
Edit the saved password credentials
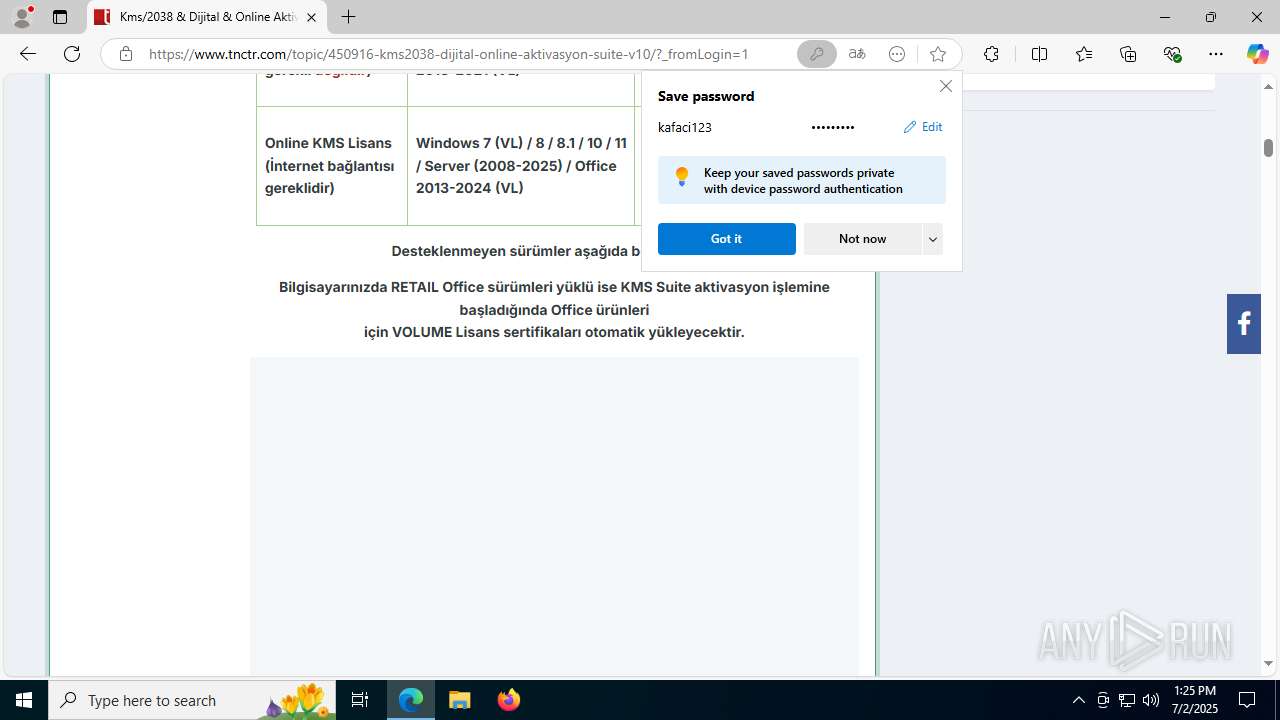click(x=923, y=127)
